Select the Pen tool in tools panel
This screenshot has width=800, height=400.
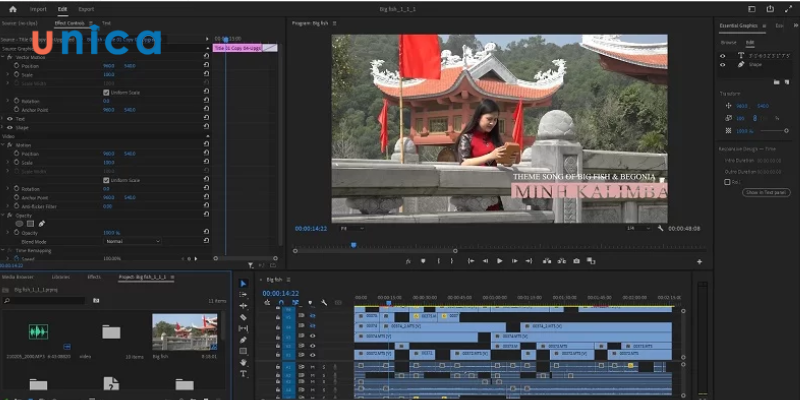[243, 340]
